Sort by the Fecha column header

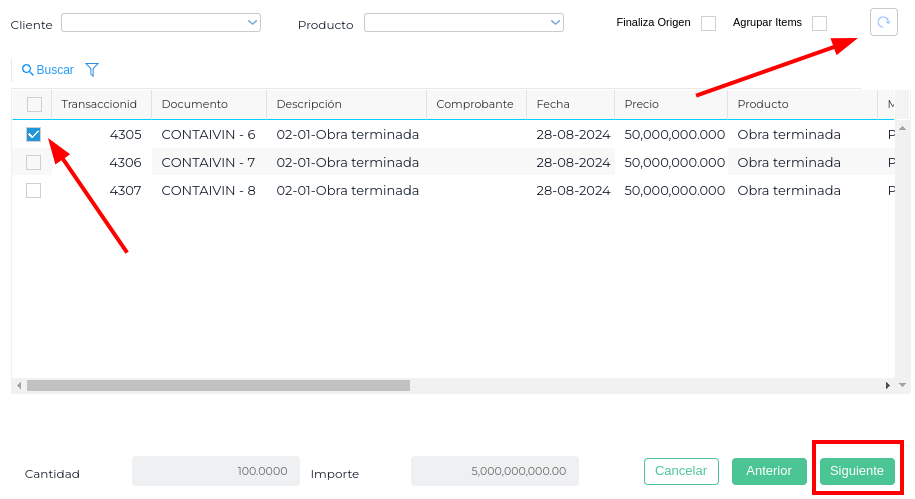pos(553,104)
